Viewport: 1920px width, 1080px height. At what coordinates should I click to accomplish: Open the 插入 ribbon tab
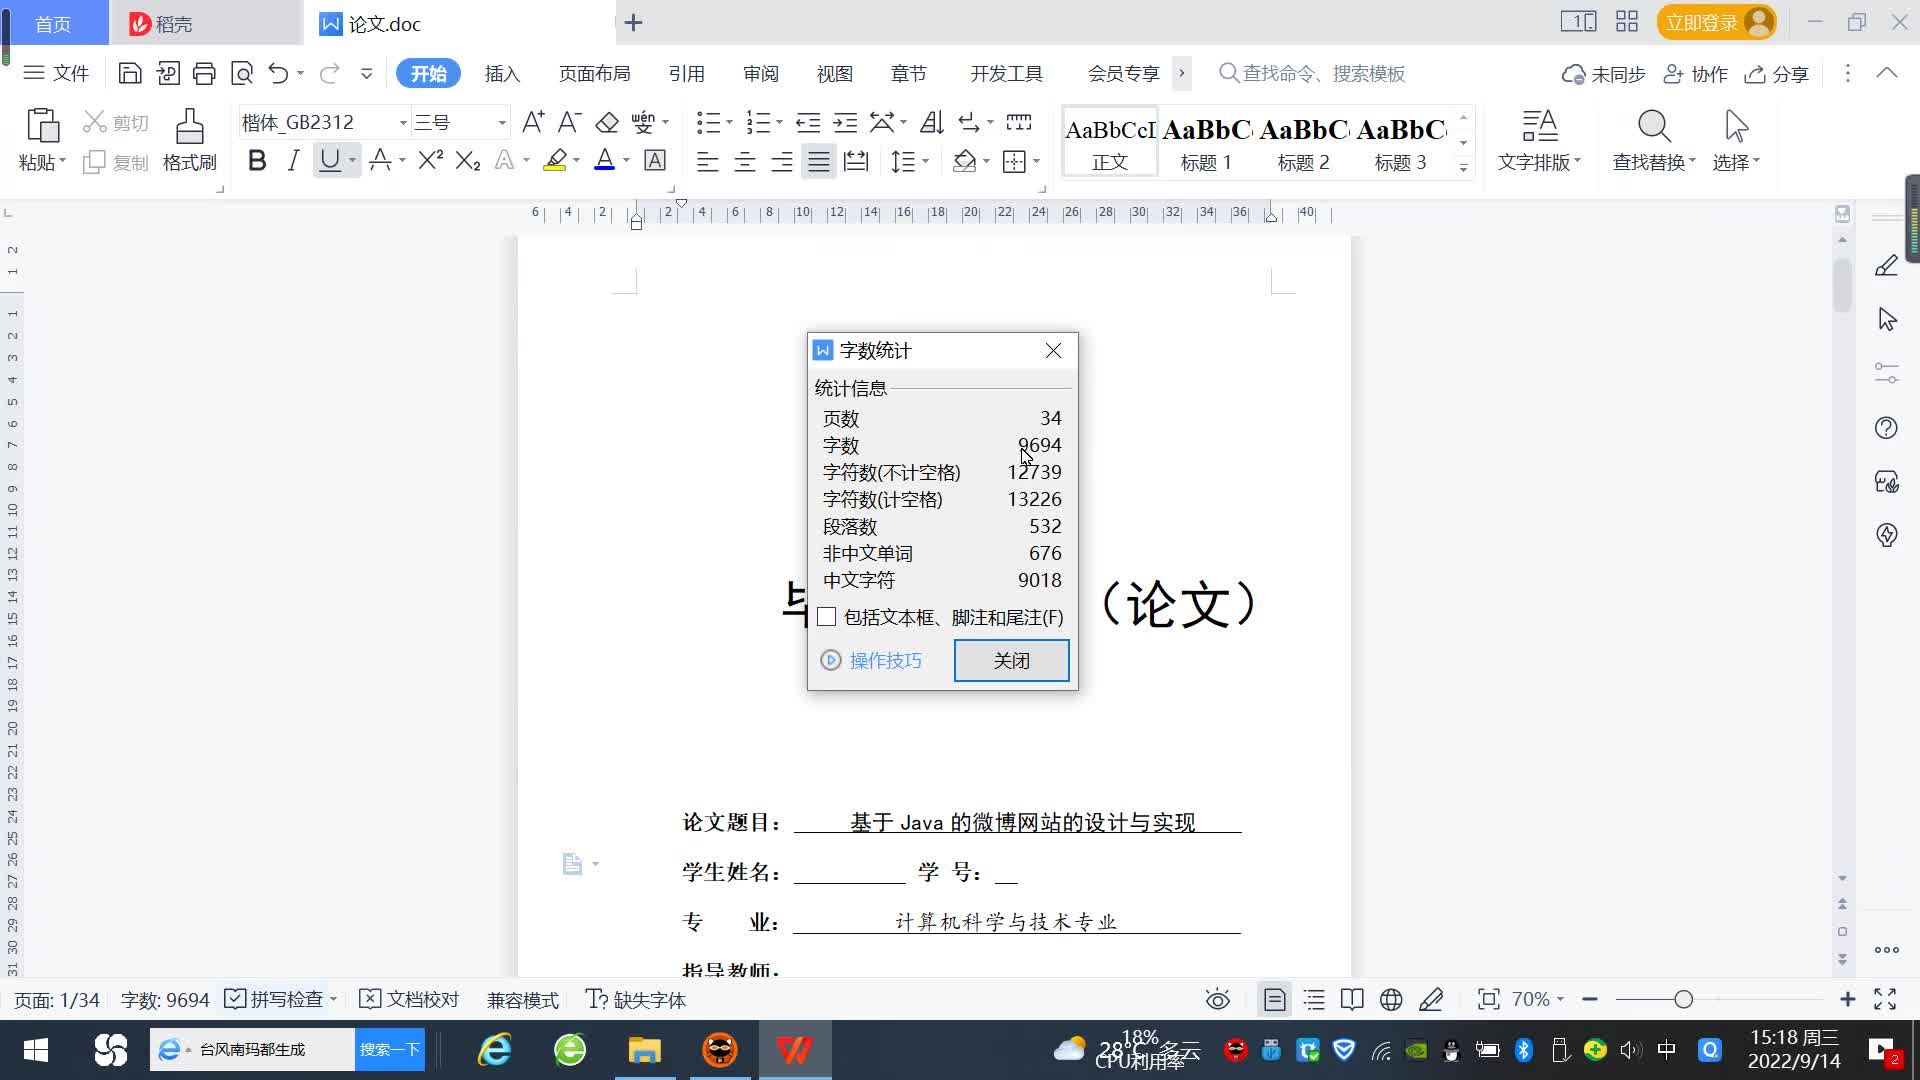point(502,73)
